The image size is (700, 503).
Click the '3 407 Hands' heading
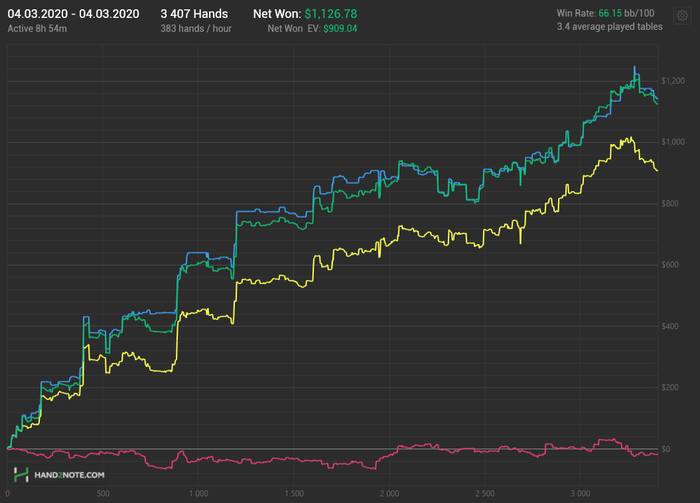[x=194, y=14]
